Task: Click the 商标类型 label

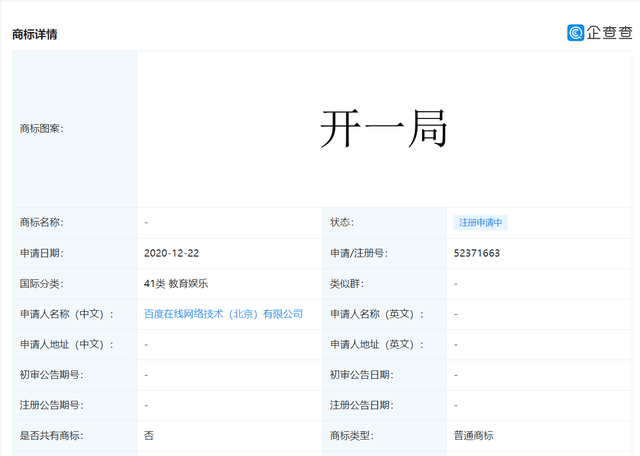Action: (x=351, y=436)
